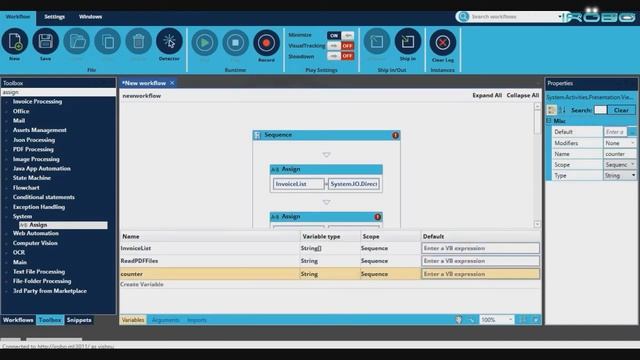Create a New workflow file
The image size is (640, 360).
(x=15, y=42)
